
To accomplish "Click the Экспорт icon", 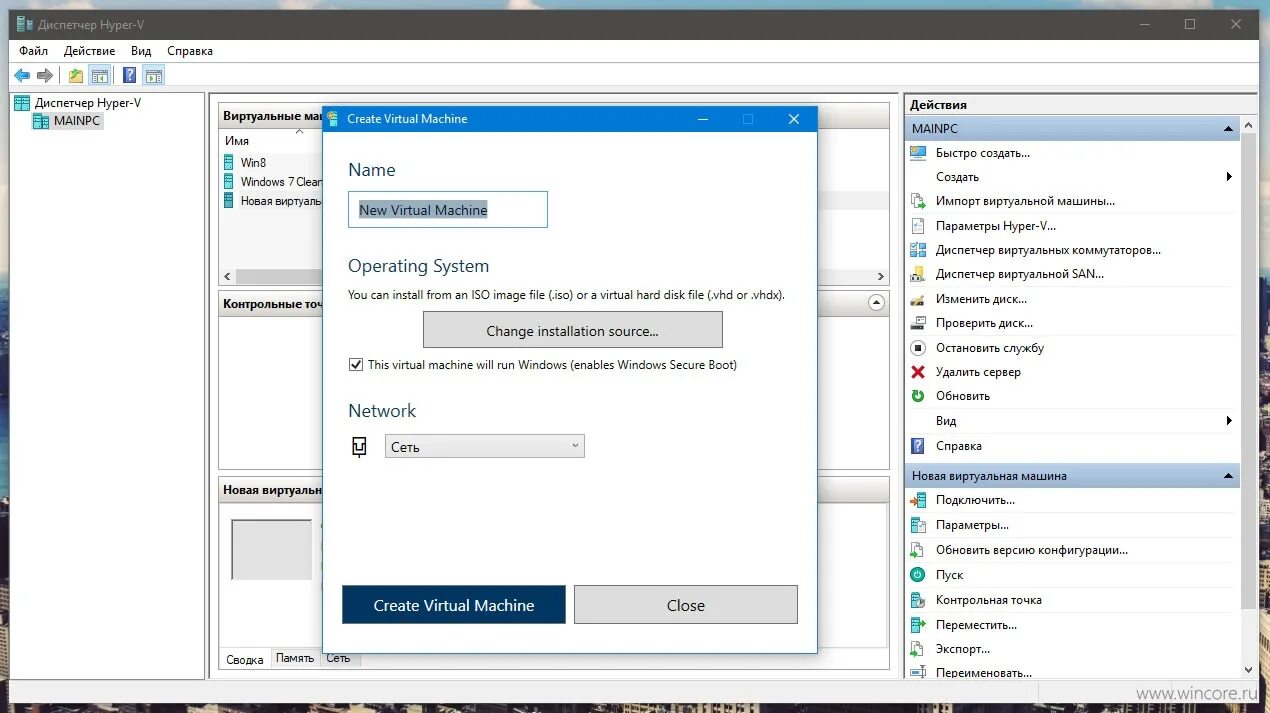I will pos(918,649).
